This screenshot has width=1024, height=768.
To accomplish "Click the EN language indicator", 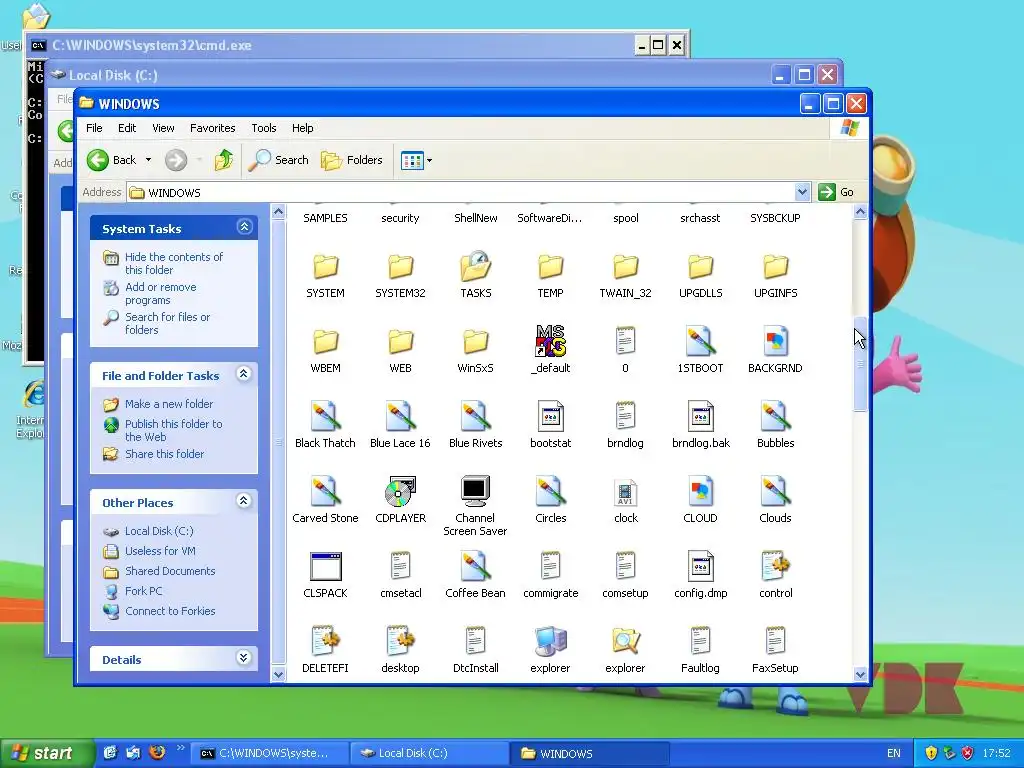I will point(893,753).
